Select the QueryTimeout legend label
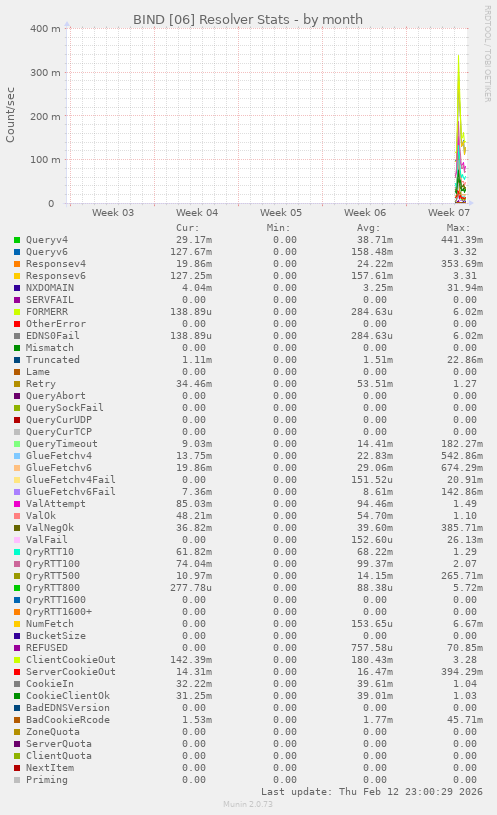Viewport: 497px width, 815px height. pyautogui.click(x=62, y=443)
